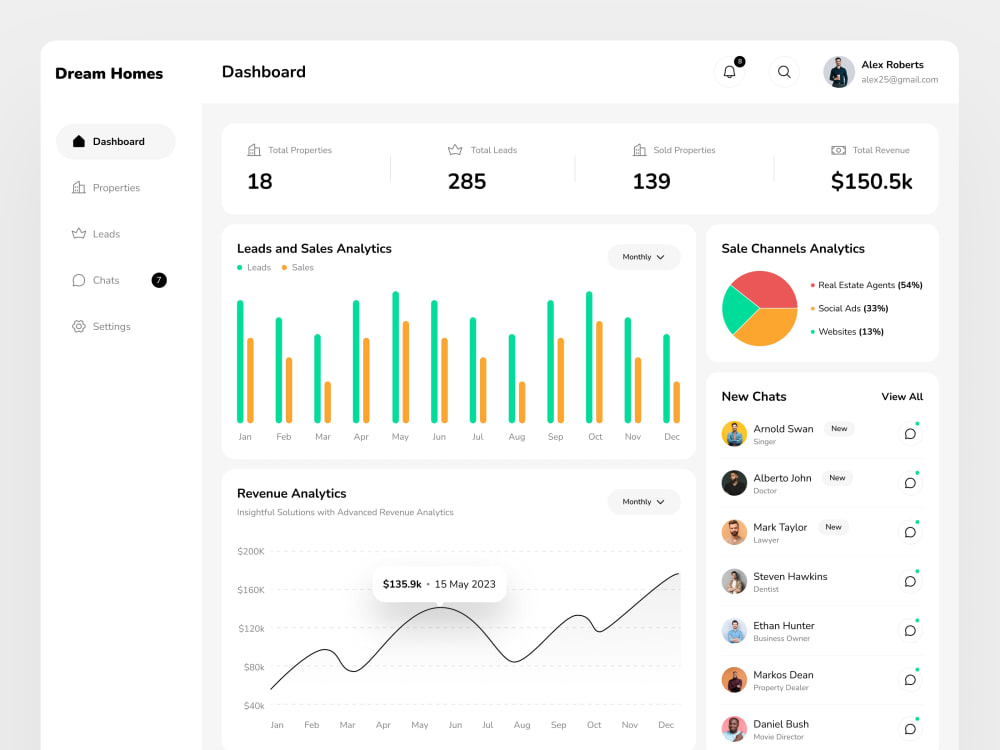Image resolution: width=1000 pixels, height=750 pixels.
Task: Click Ethan Hunter's avatar
Action: 734,631
